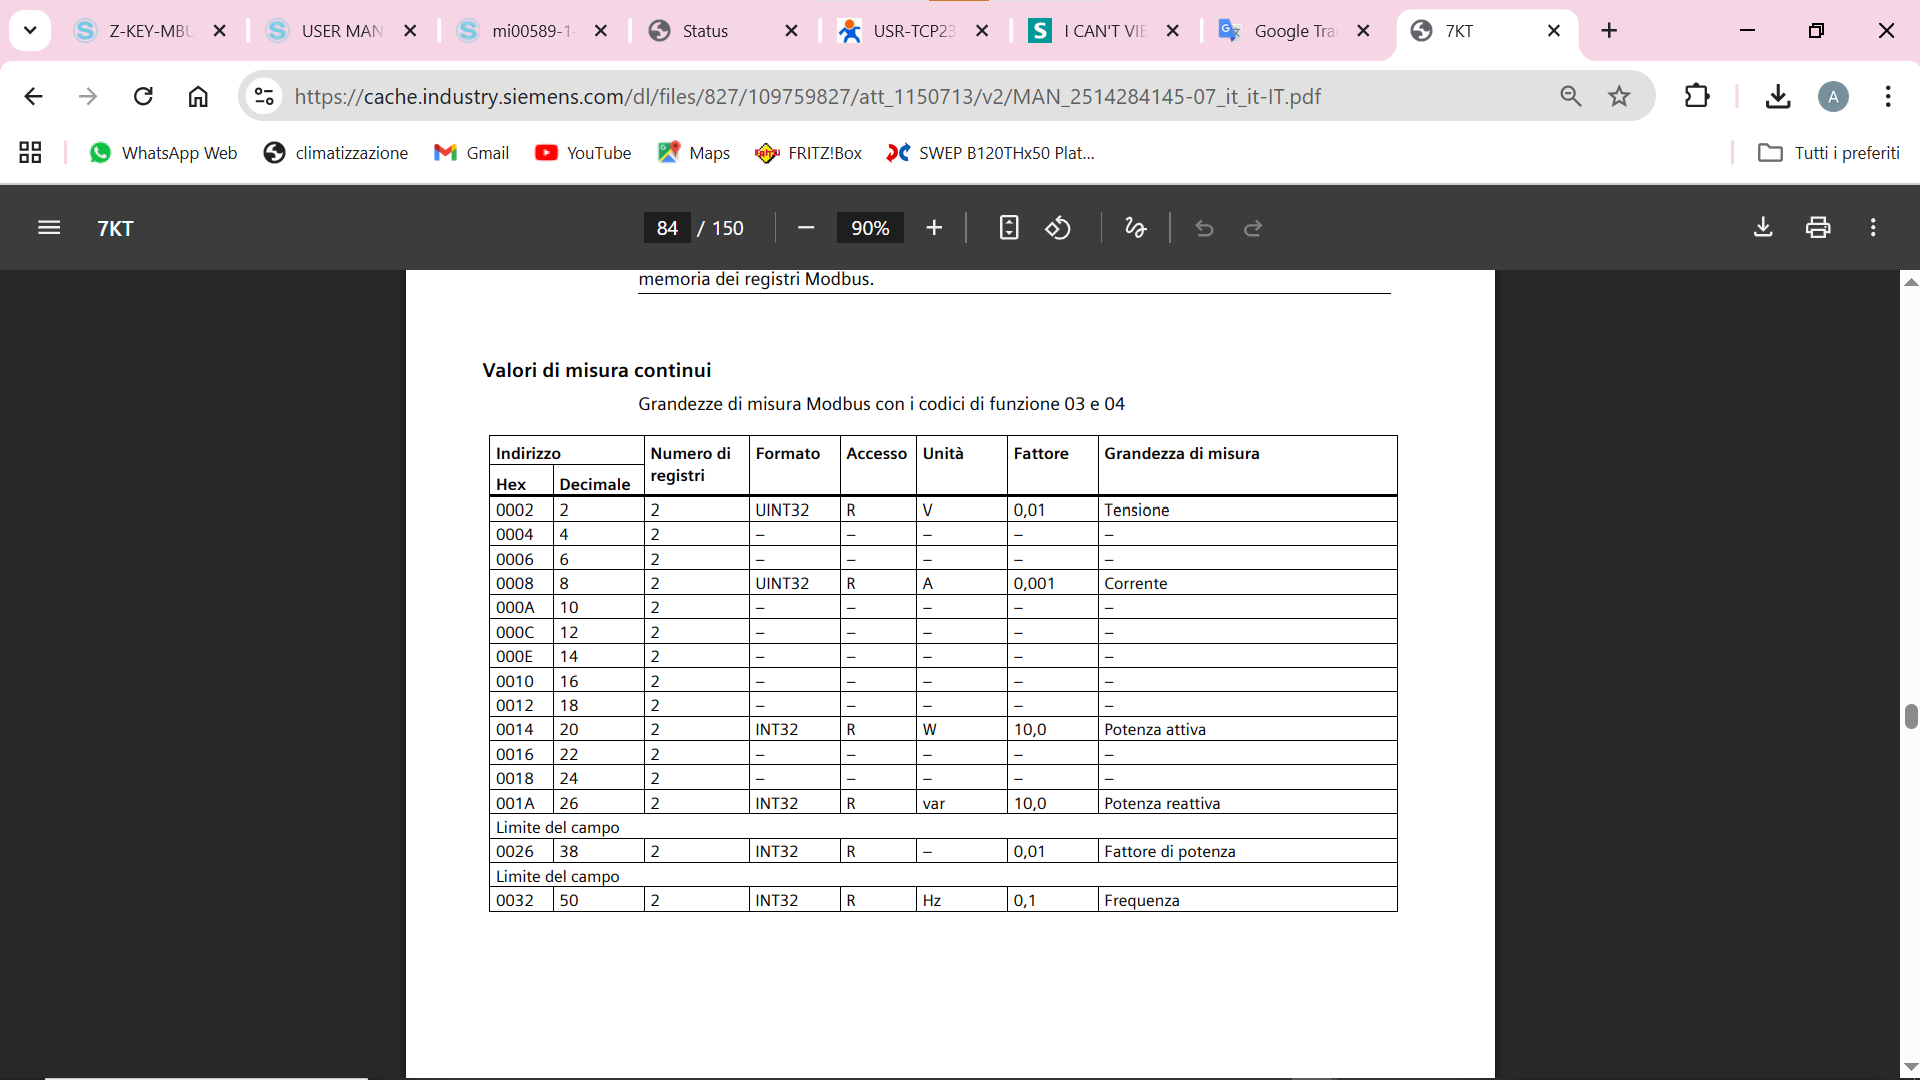
Task: Open the tab search dropdown arrow
Action: [30, 30]
